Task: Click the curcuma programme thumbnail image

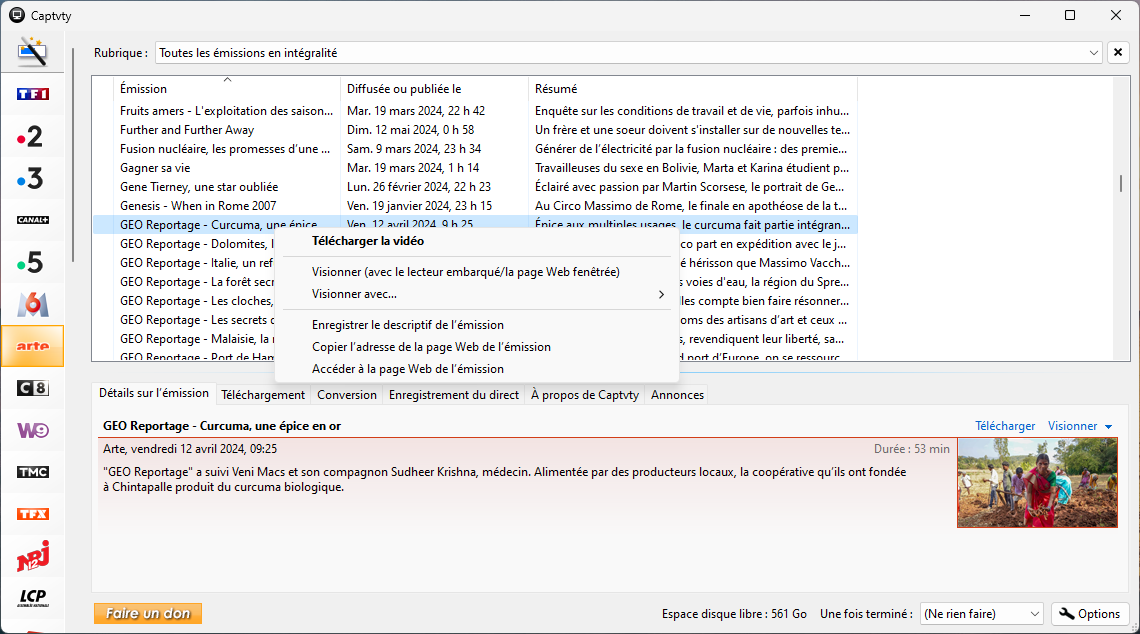Action: (x=1037, y=483)
